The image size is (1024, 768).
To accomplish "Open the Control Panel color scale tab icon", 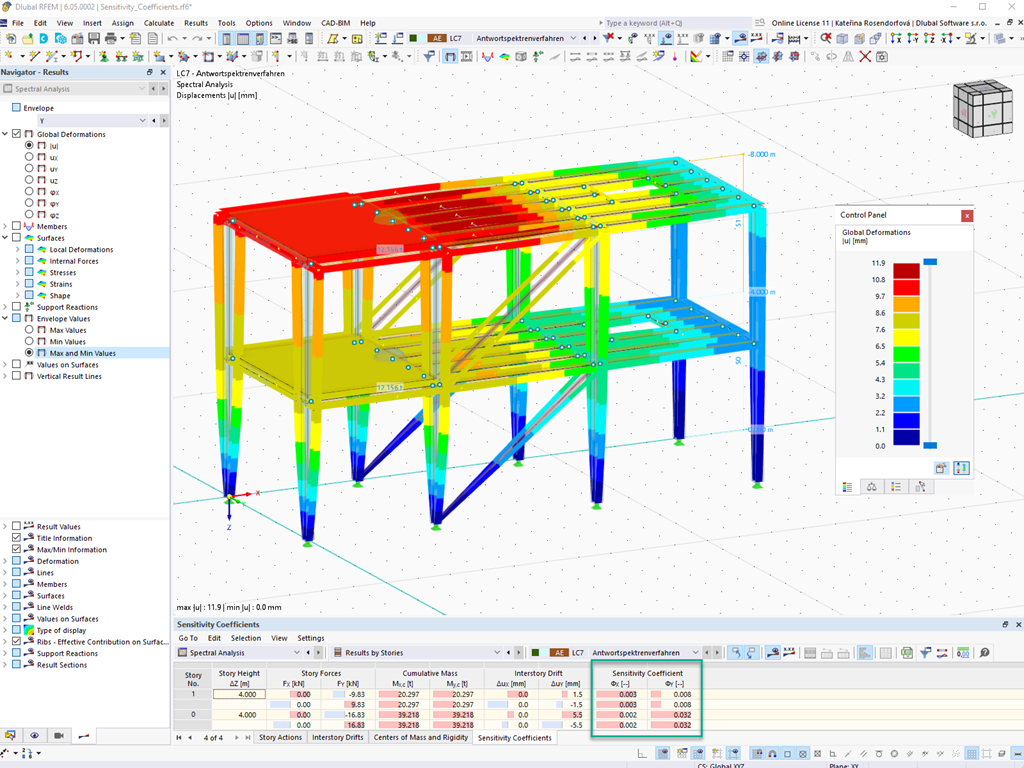I will click(x=847, y=487).
